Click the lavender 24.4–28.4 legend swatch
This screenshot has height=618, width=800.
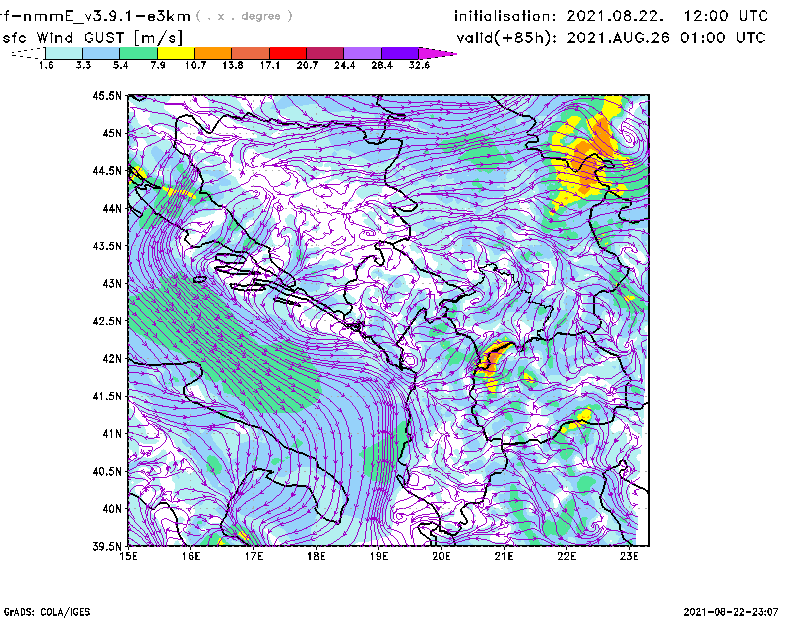(363, 53)
